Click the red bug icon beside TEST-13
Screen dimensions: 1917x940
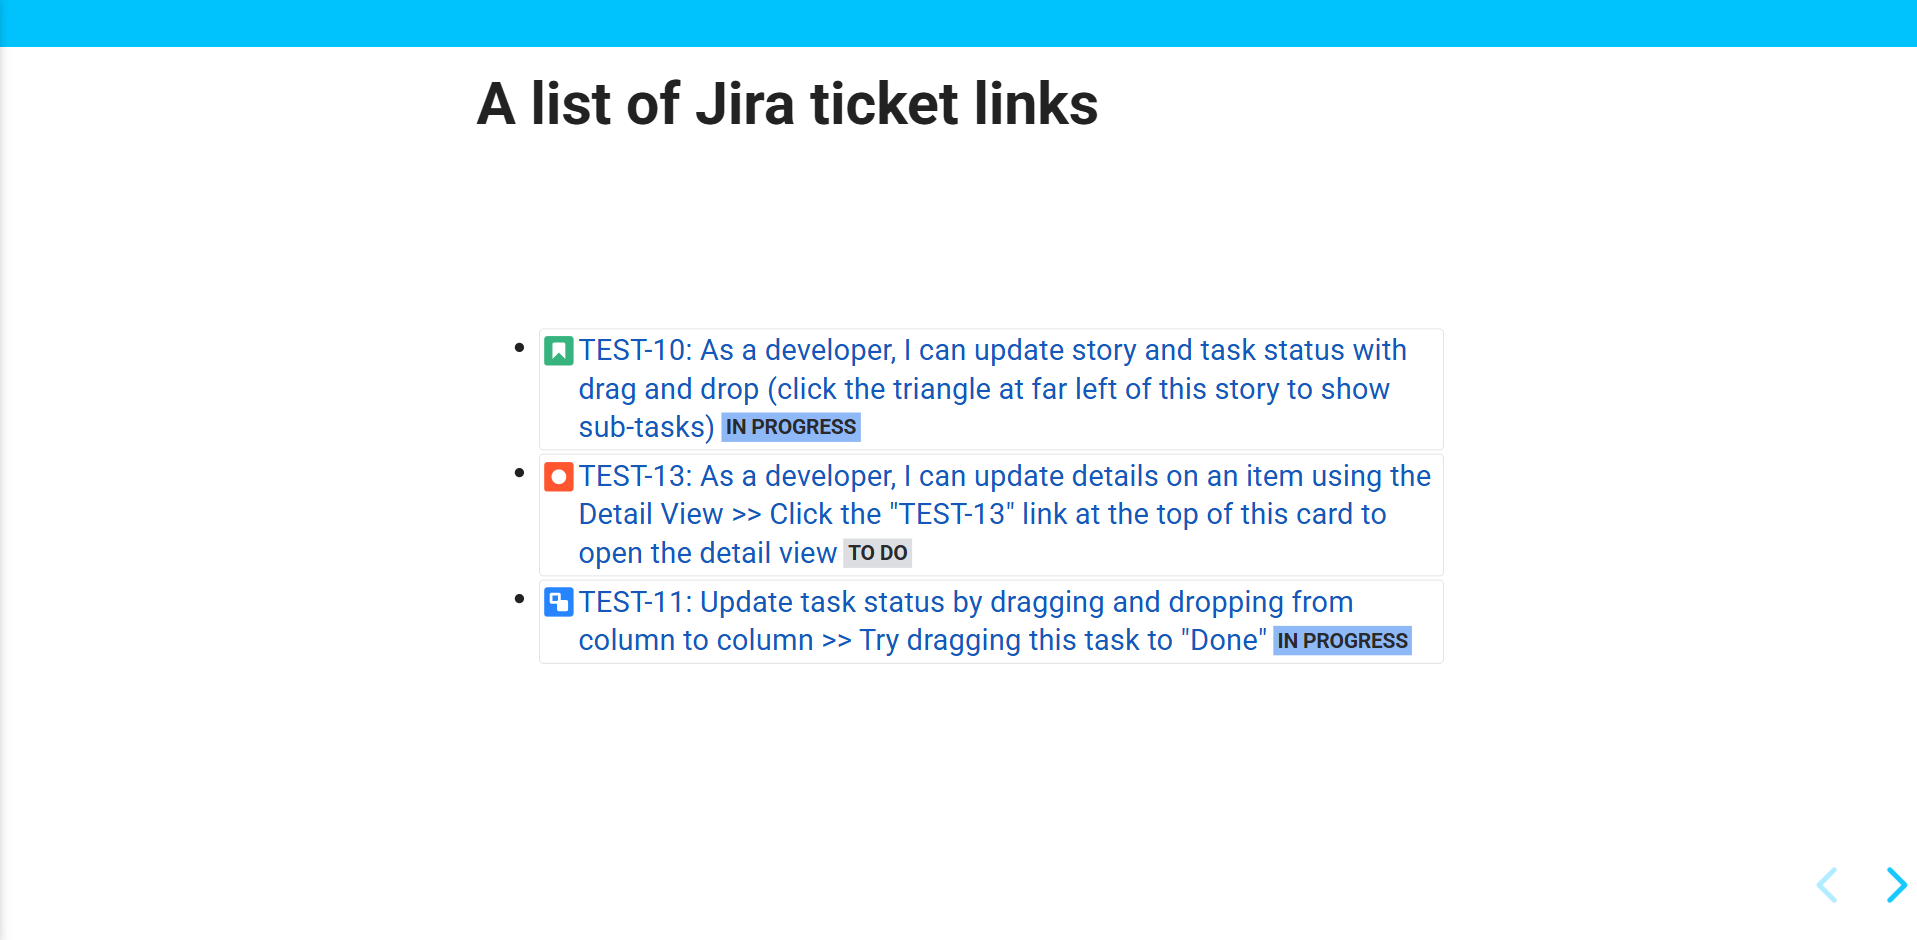(x=558, y=477)
